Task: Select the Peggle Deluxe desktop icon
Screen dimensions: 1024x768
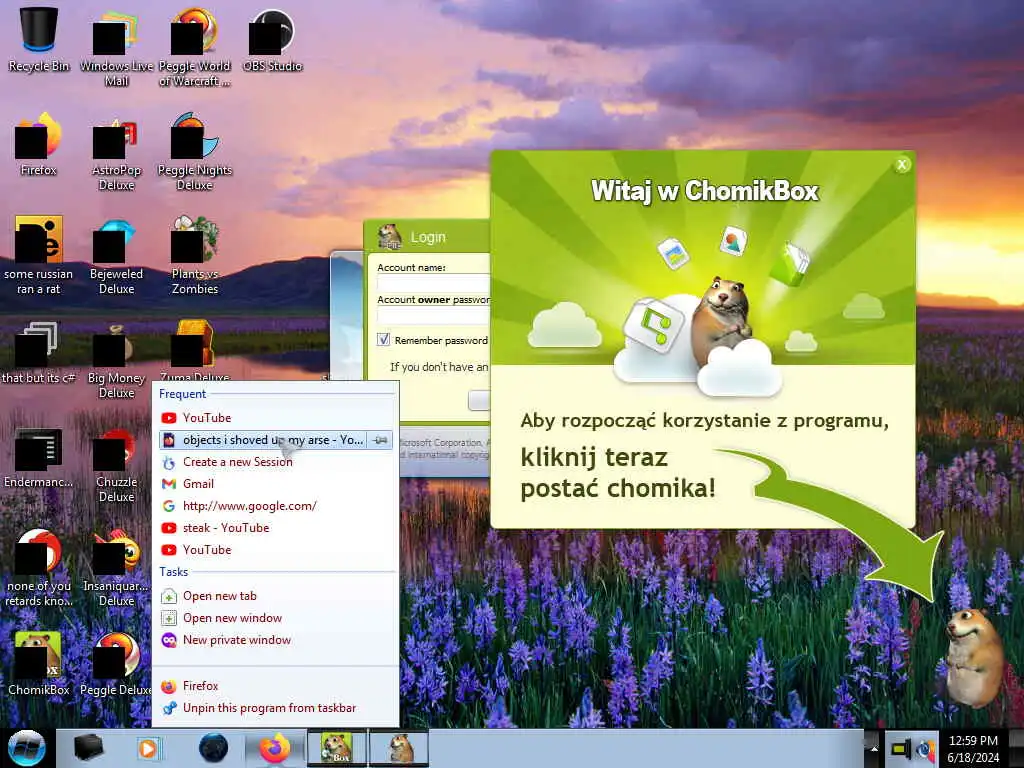Action: point(116,664)
